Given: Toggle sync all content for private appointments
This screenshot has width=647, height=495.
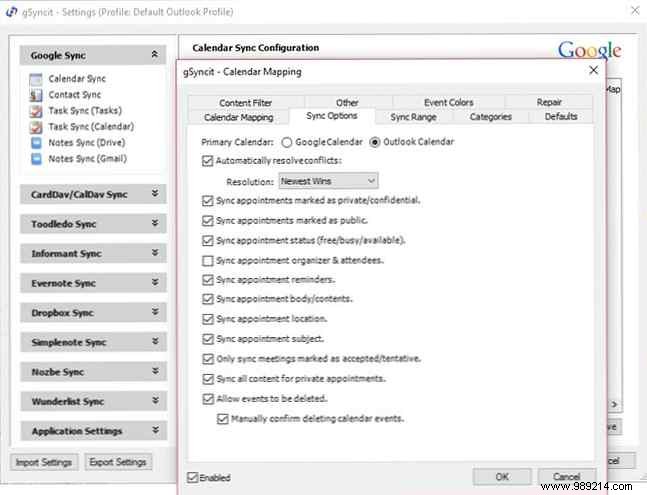Looking at the screenshot, I should [x=208, y=379].
